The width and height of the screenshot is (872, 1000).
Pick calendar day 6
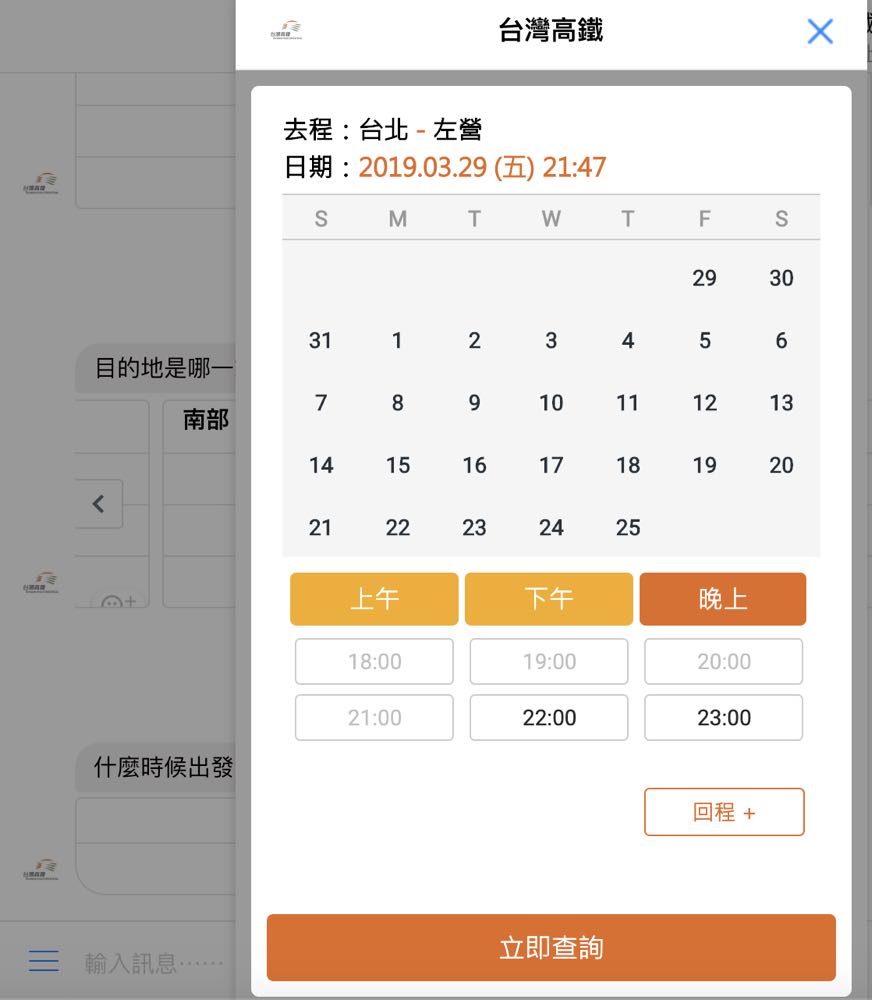coord(781,341)
